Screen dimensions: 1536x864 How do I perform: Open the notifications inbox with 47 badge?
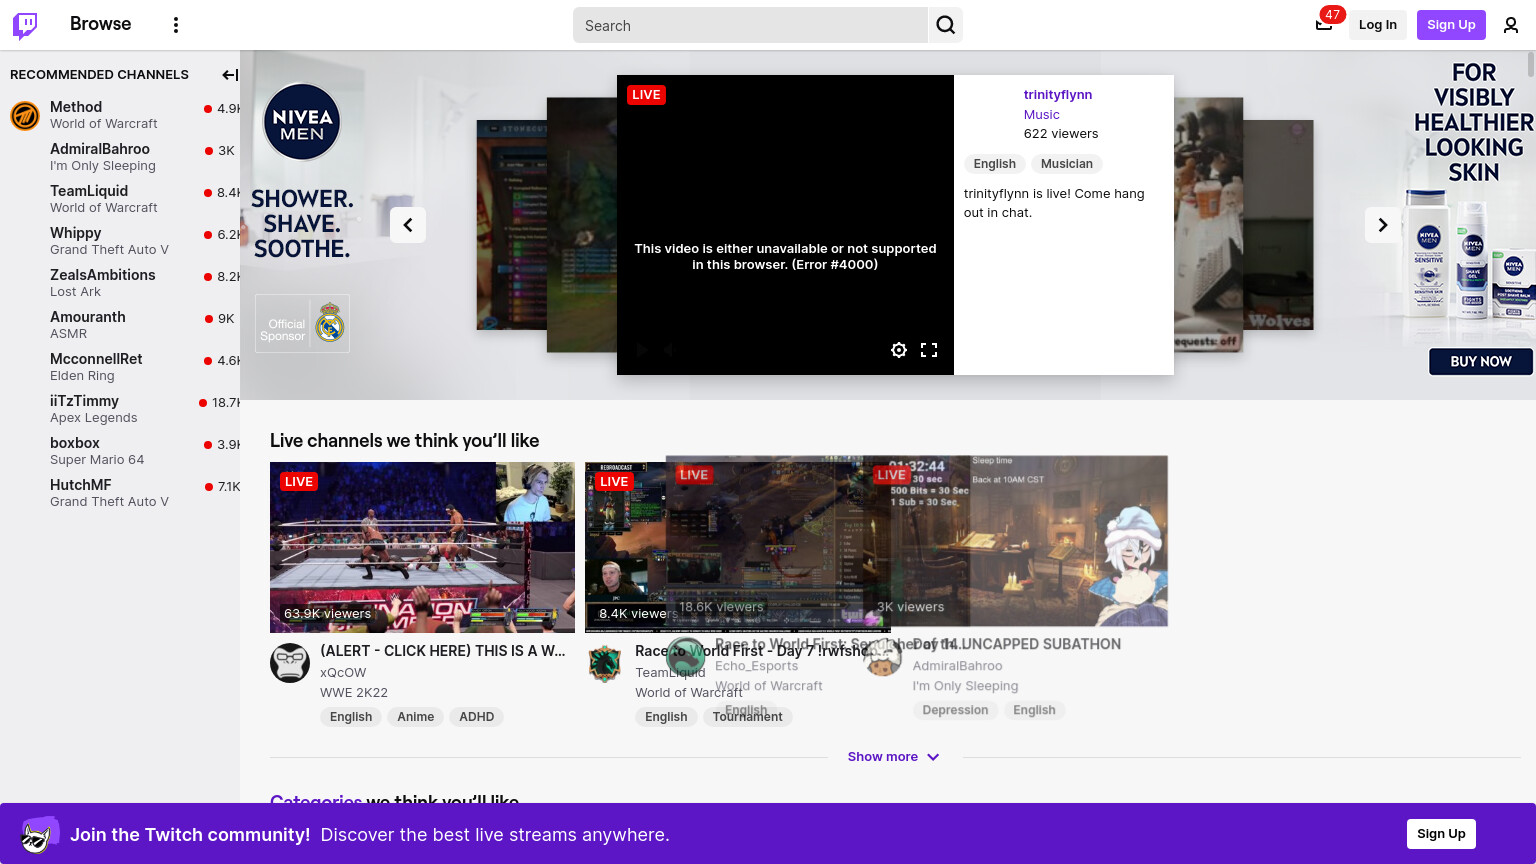click(1324, 25)
